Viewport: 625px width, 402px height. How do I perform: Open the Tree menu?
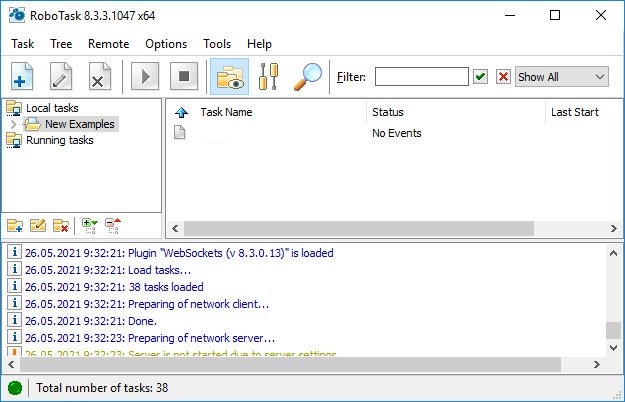(61, 44)
